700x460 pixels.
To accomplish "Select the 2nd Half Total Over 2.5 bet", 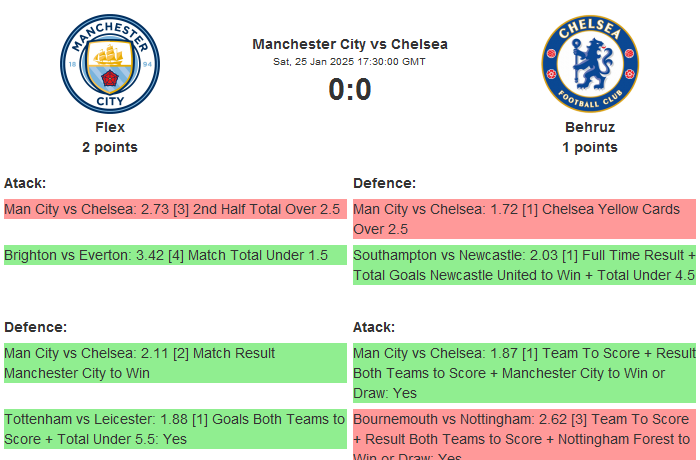I will [174, 210].
